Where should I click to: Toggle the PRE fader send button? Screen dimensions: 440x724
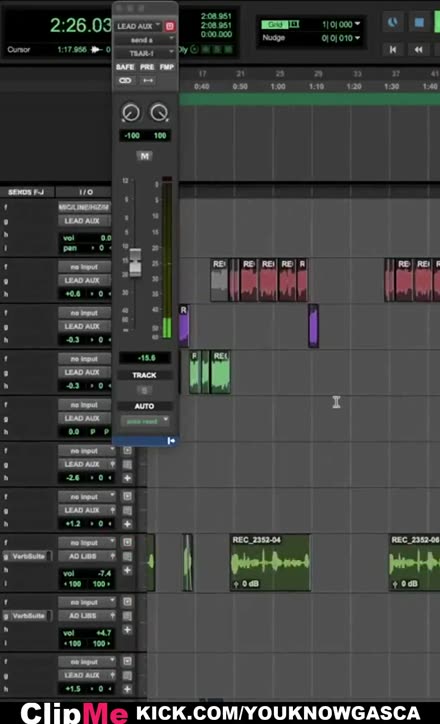point(147,67)
